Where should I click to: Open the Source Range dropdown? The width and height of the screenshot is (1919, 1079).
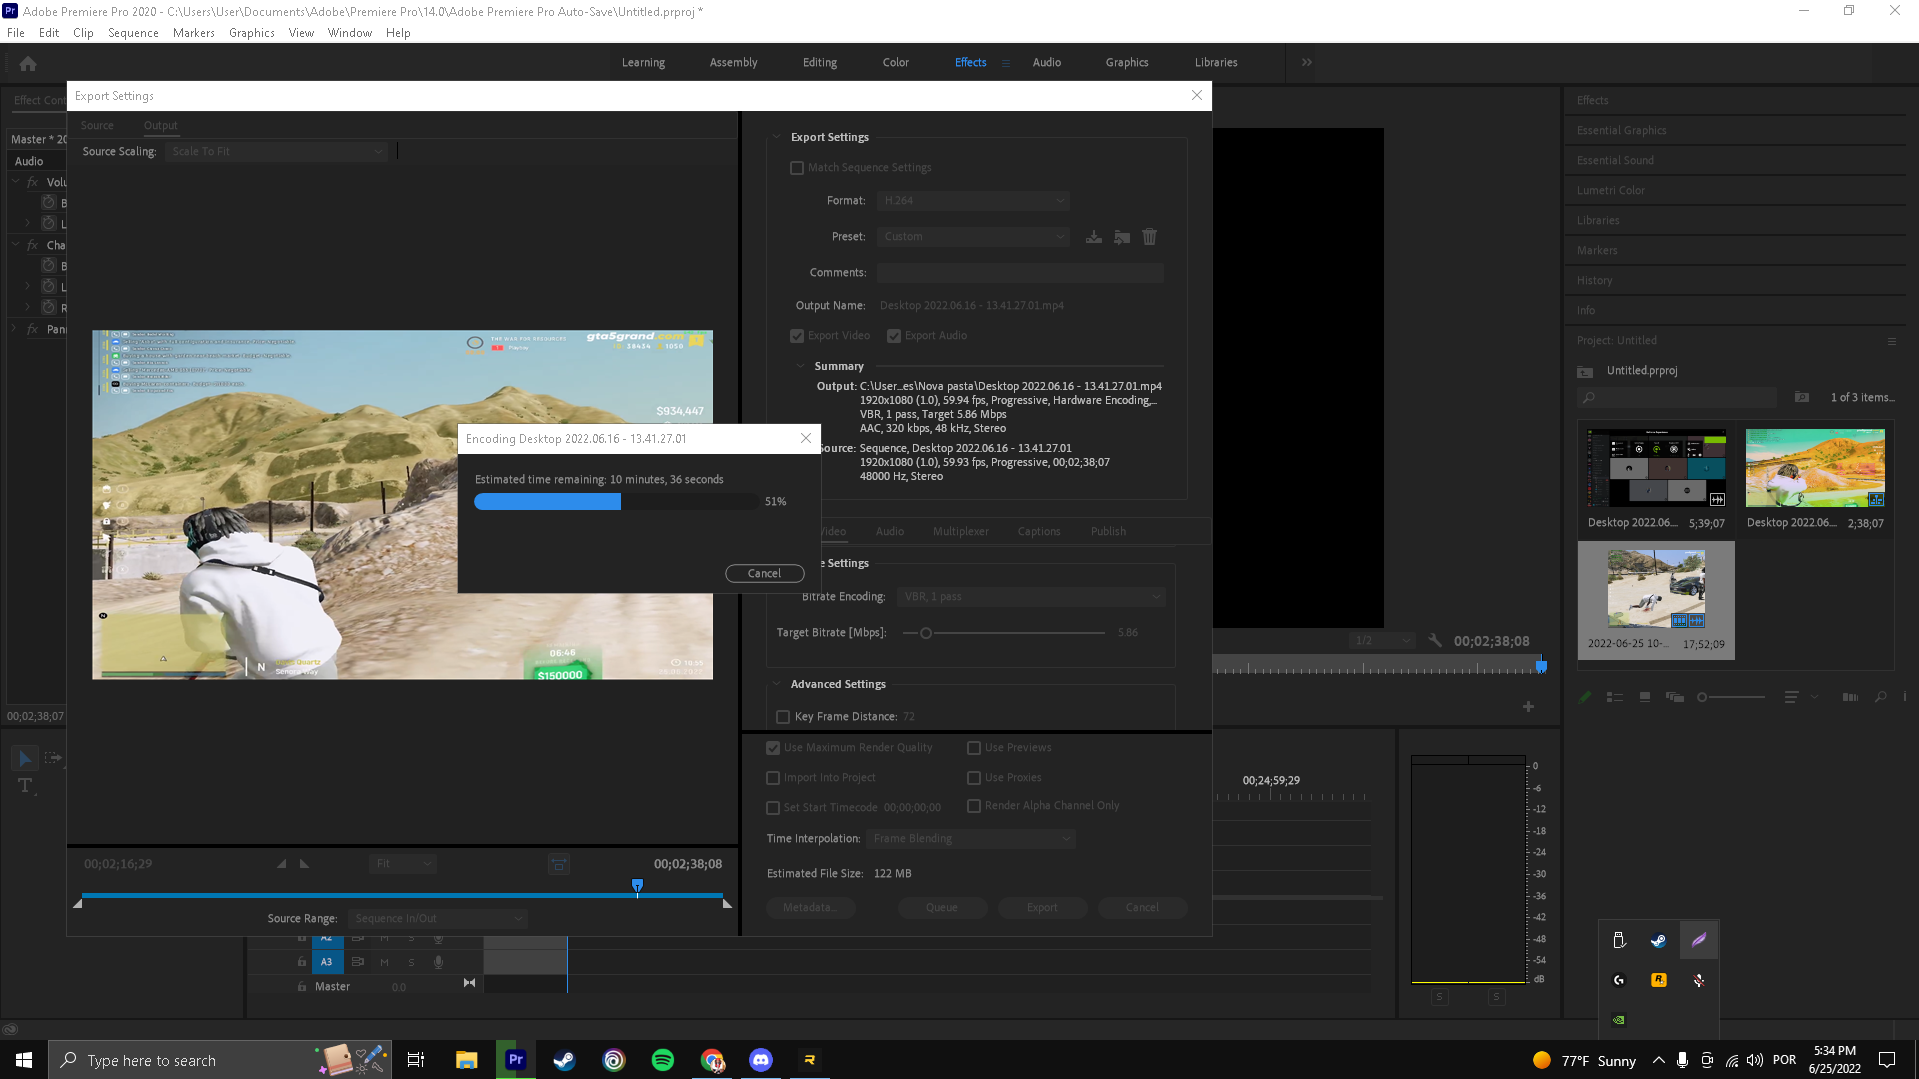(x=438, y=919)
